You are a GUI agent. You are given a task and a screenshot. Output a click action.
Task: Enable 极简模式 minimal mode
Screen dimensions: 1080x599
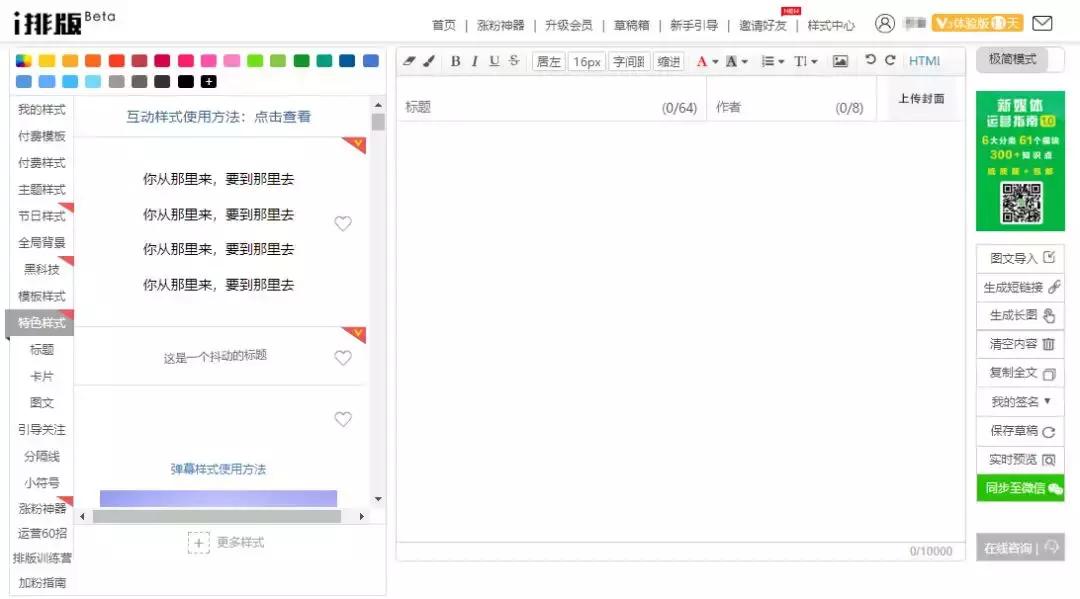(x=1020, y=60)
